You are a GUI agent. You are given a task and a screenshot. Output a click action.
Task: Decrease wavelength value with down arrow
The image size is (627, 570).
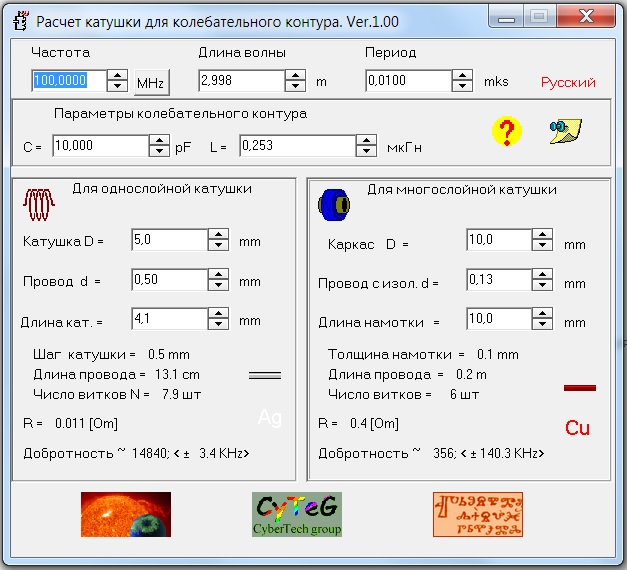(x=295, y=87)
